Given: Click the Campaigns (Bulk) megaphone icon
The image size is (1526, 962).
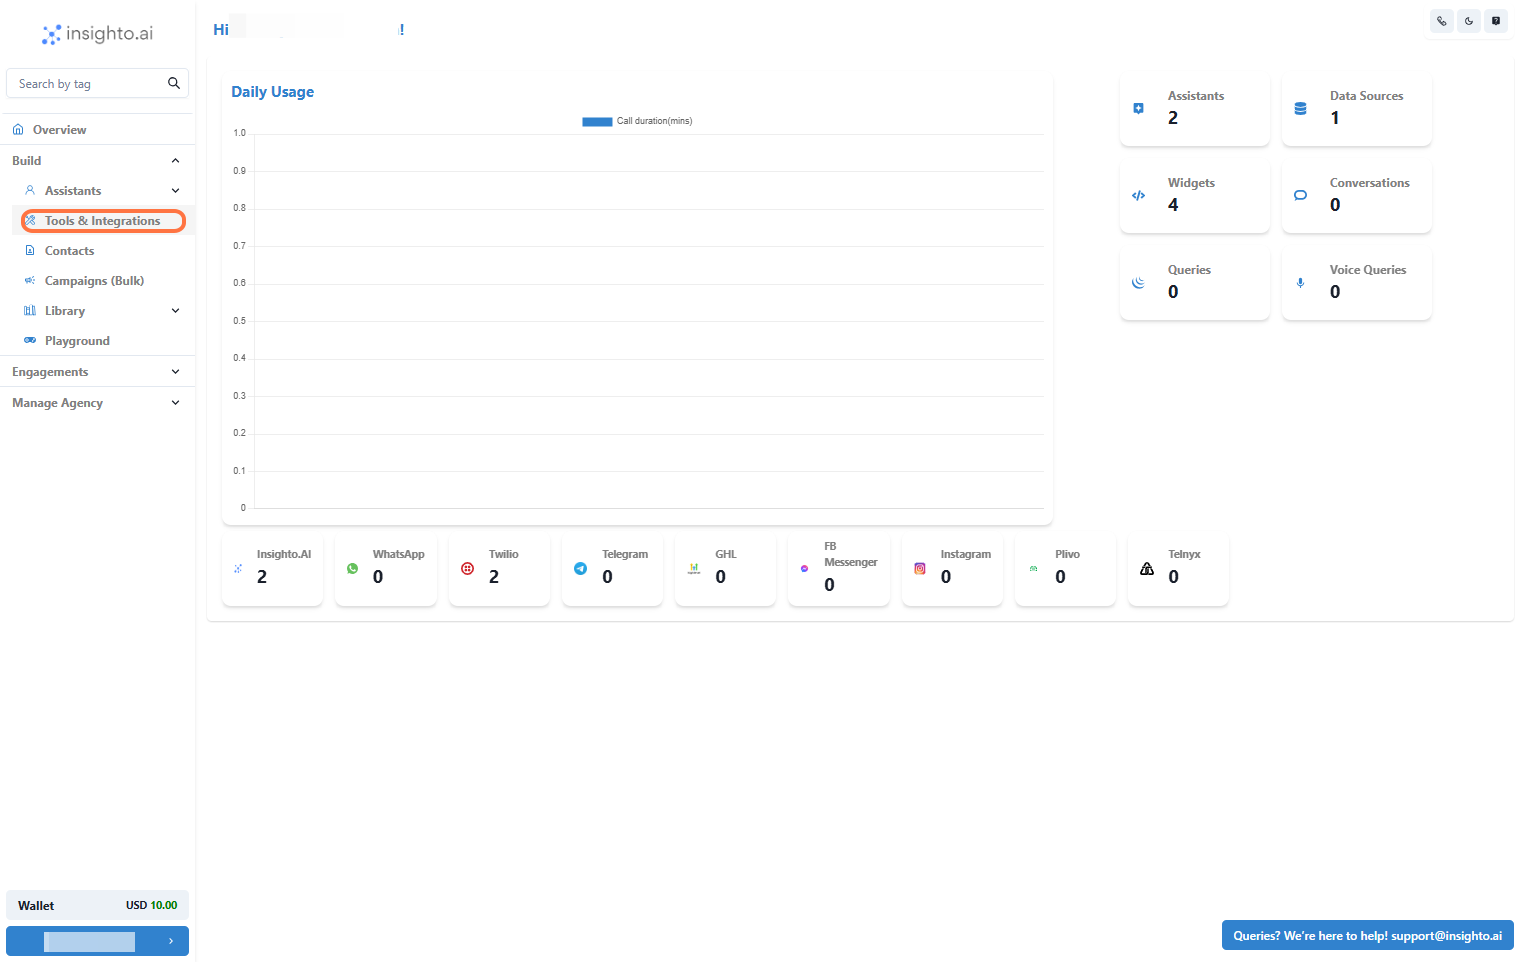Looking at the screenshot, I should point(30,281).
